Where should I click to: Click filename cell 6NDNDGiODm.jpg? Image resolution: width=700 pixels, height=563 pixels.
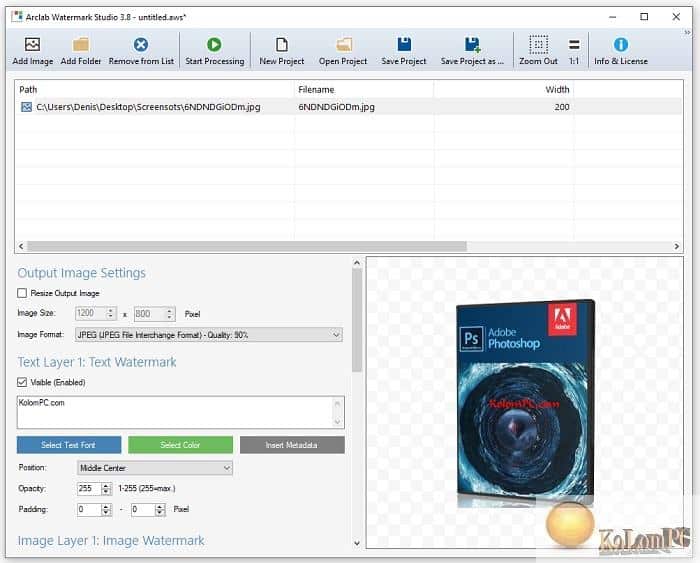tap(337, 107)
